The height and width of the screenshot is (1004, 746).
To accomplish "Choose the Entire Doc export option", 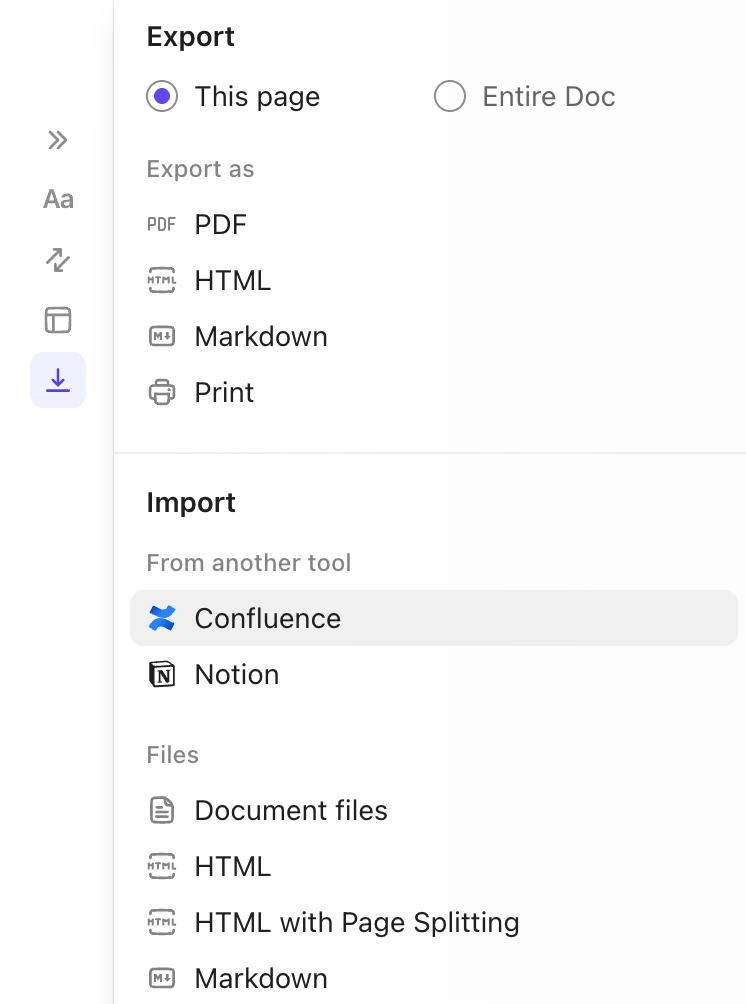I will click(x=450, y=96).
